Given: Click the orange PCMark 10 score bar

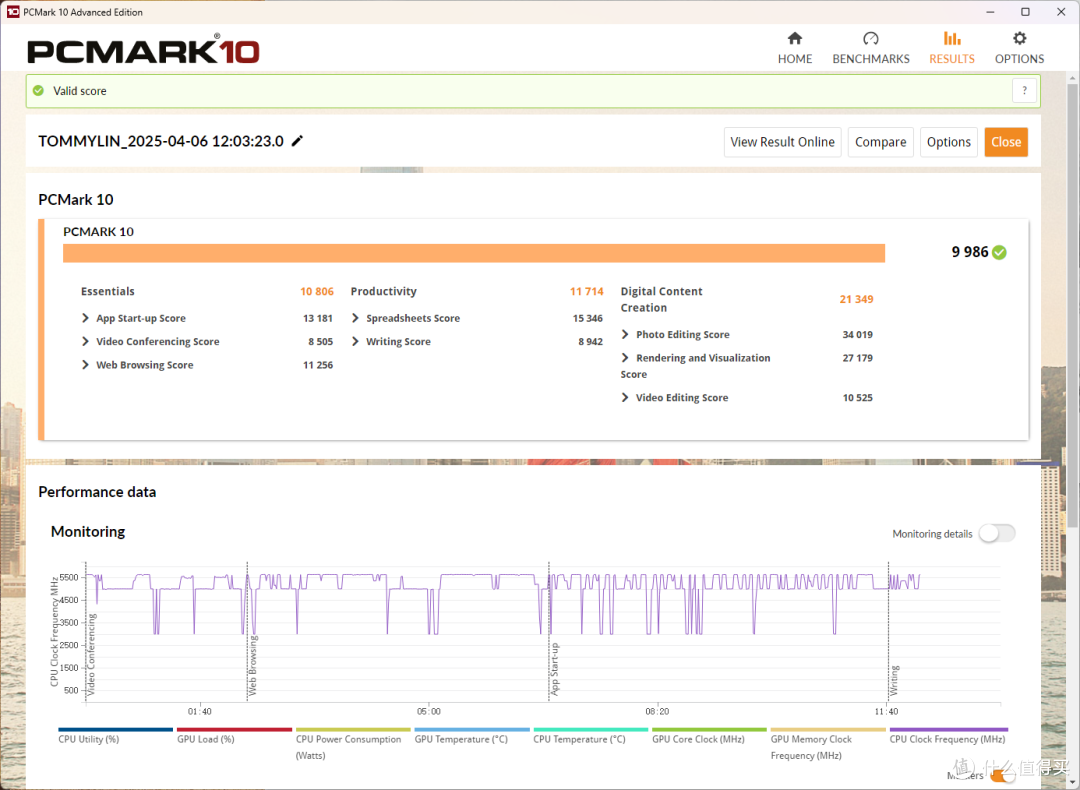Looking at the screenshot, I should point(474,253).
